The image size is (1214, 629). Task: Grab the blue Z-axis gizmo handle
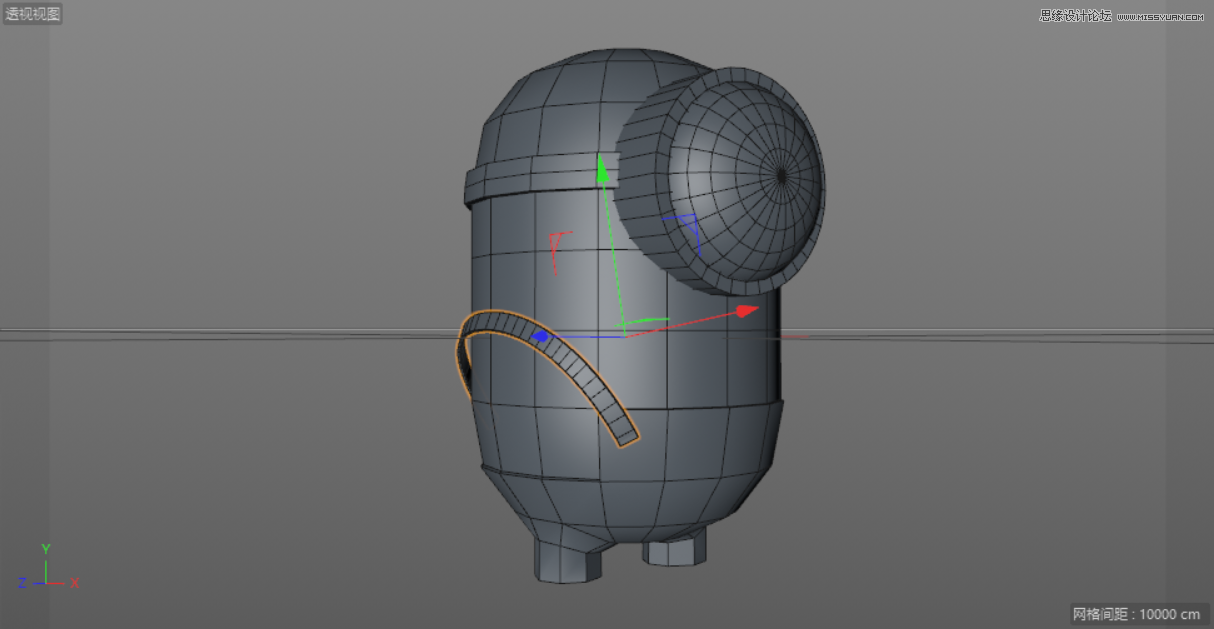click(x=540, y=336)
